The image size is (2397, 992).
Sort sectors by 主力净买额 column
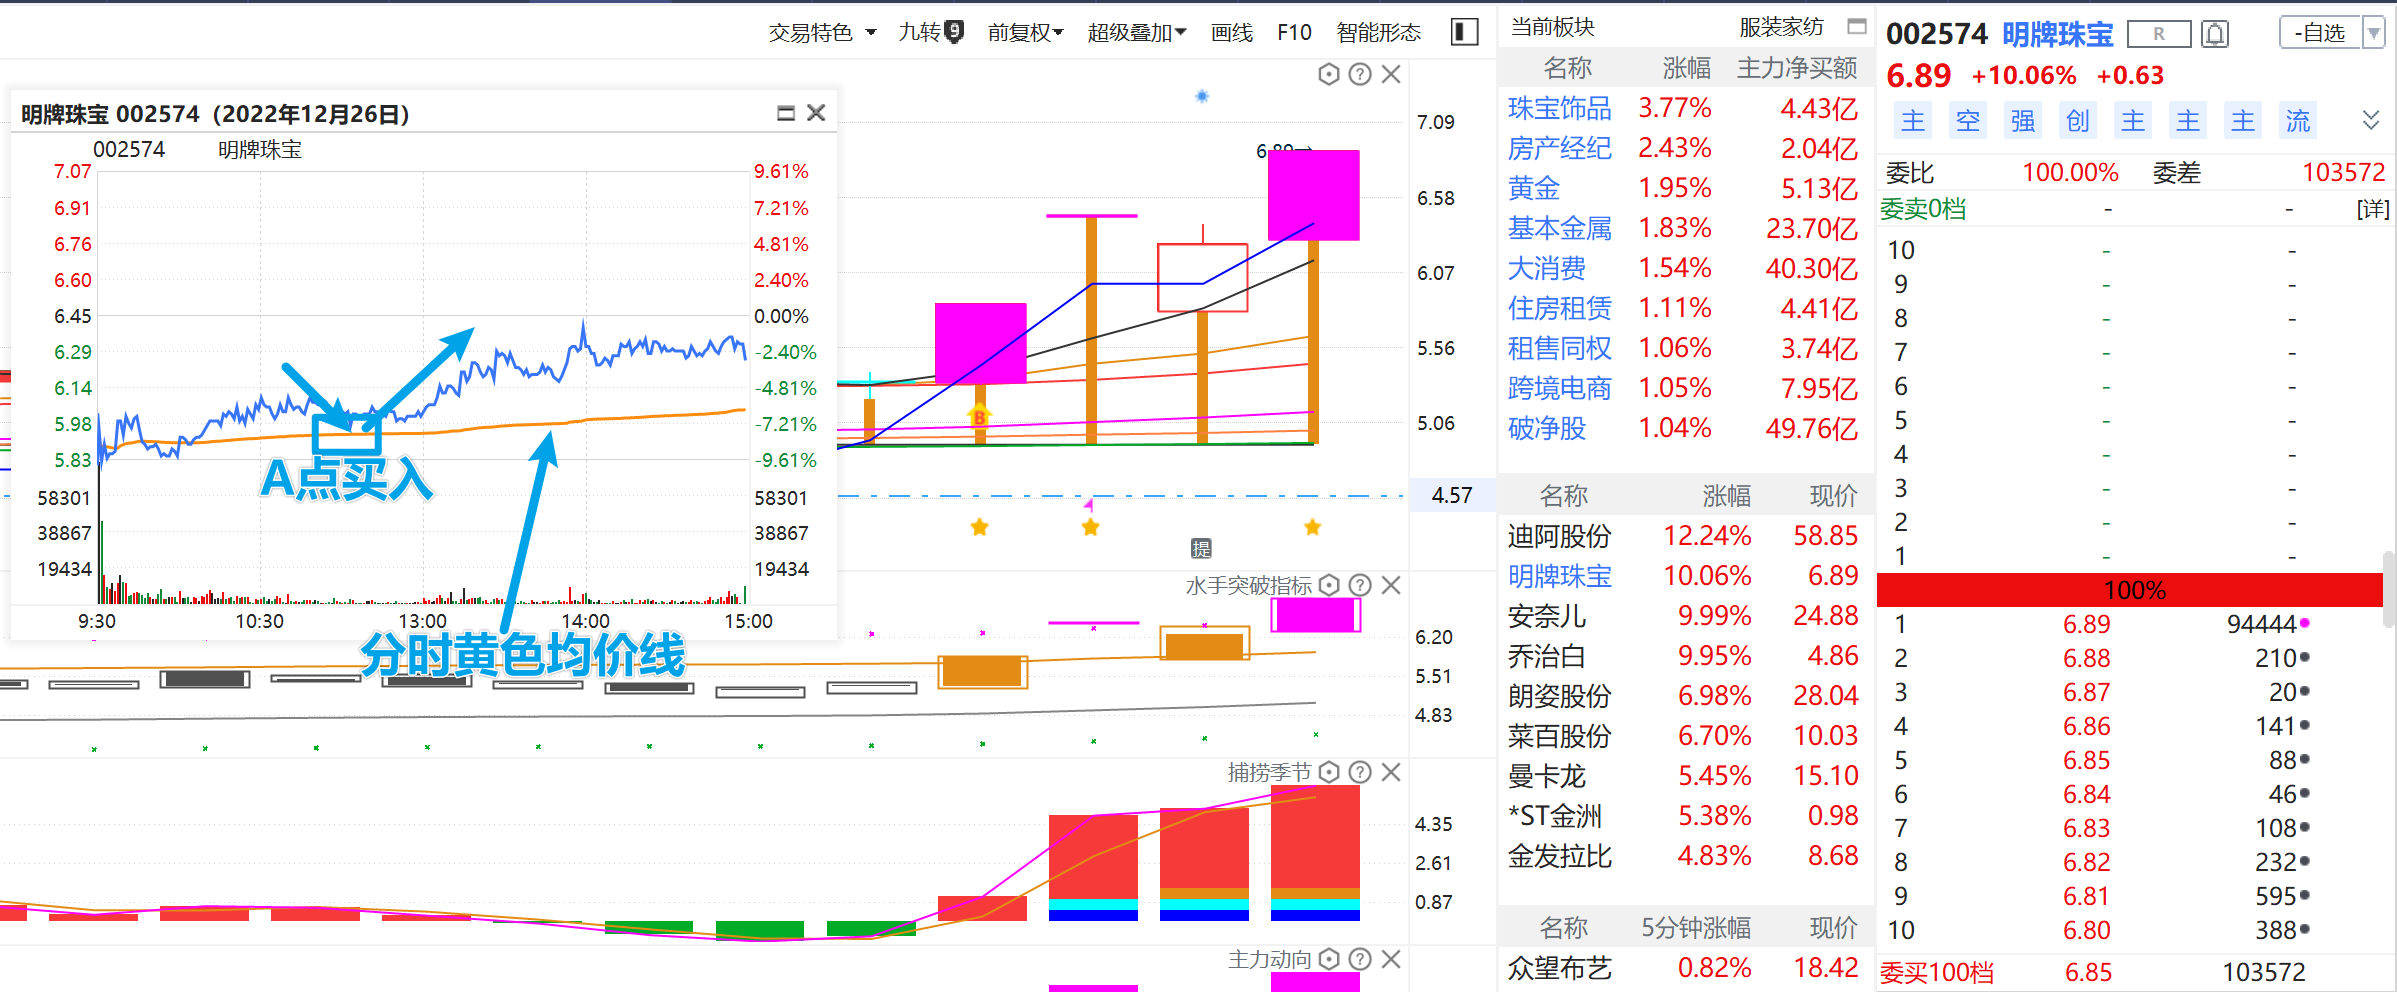coord(1797,68)
